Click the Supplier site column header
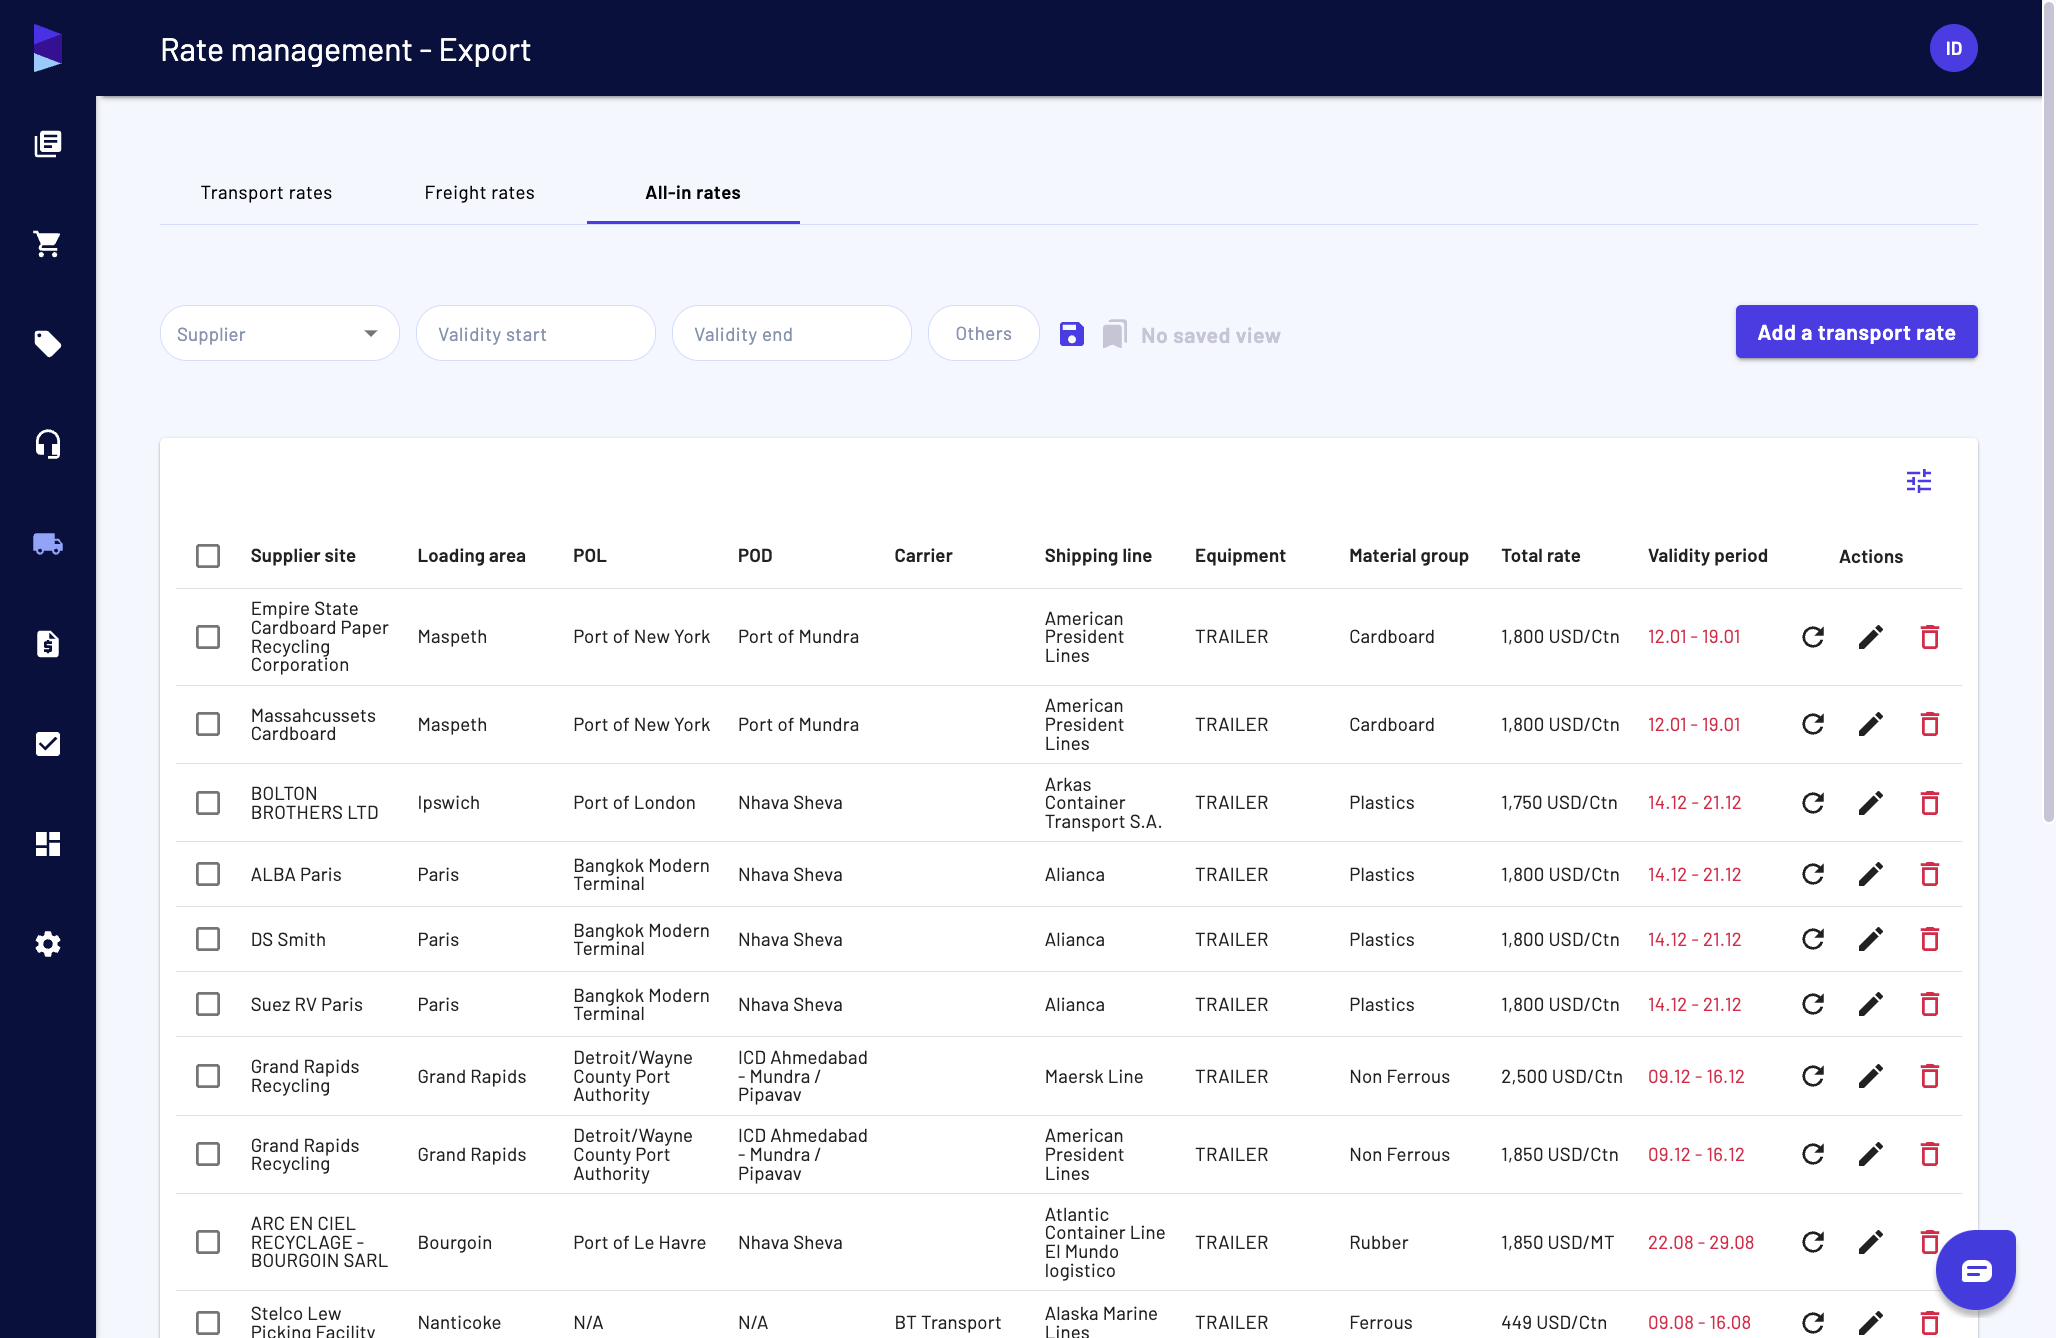2056x1338 pixels. (x=303, y=556)
